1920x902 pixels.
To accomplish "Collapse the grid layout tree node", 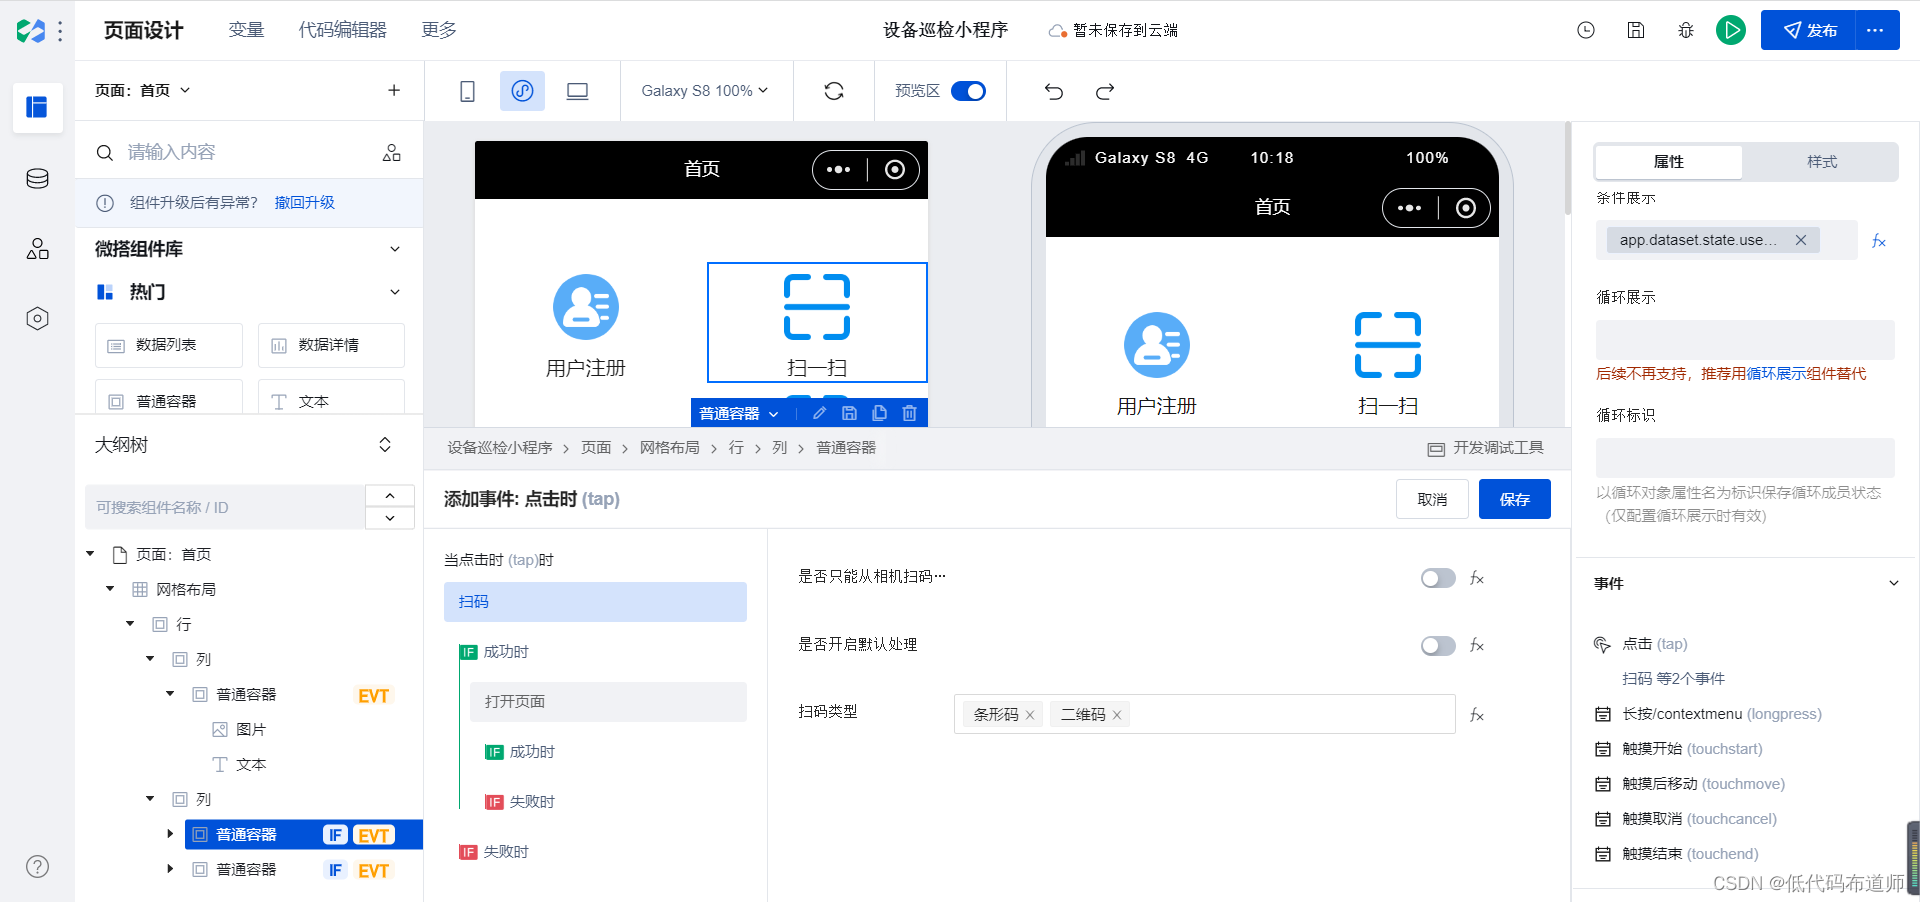I will pyautogui.click(x=110, y=589).
